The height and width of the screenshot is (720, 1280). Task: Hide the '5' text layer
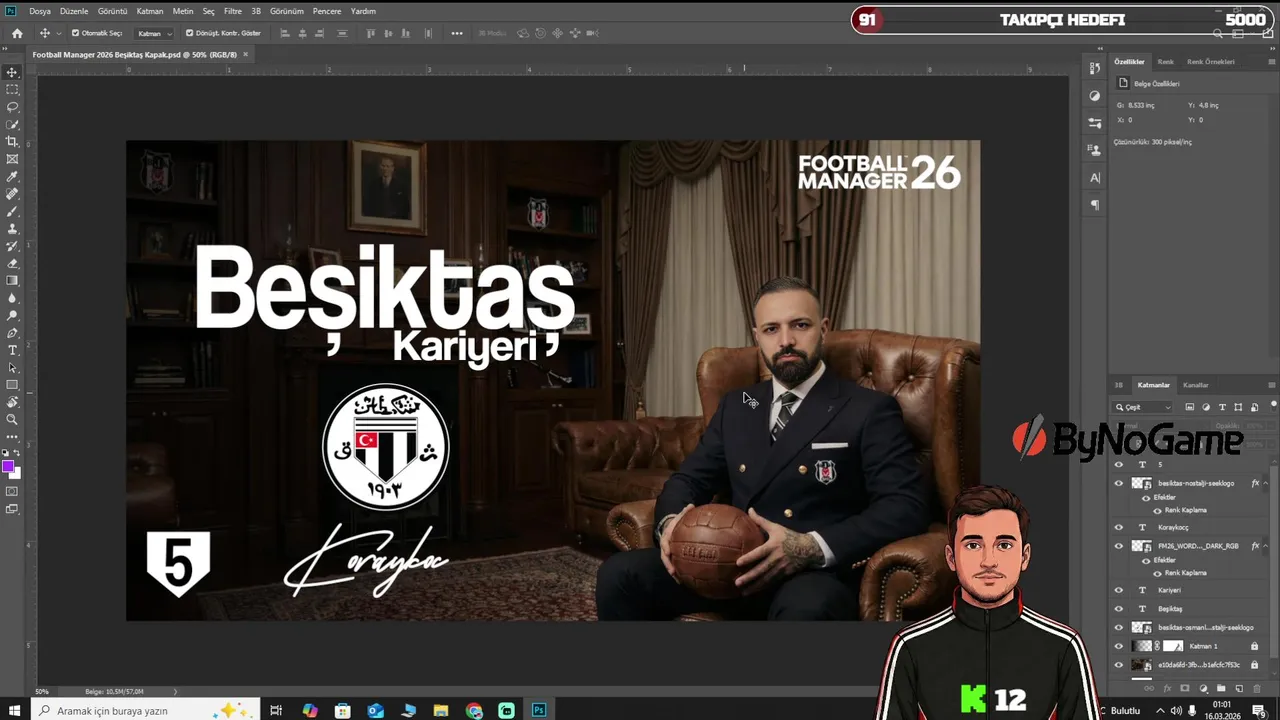1119,465
